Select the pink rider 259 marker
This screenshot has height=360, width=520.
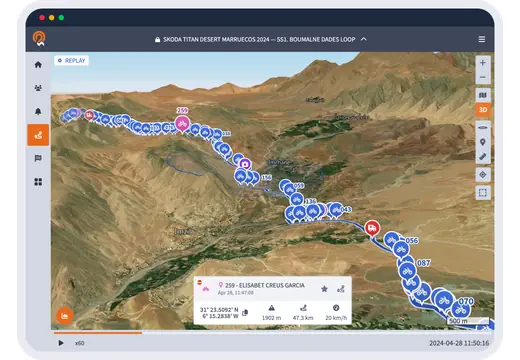[x=182, y=123]
